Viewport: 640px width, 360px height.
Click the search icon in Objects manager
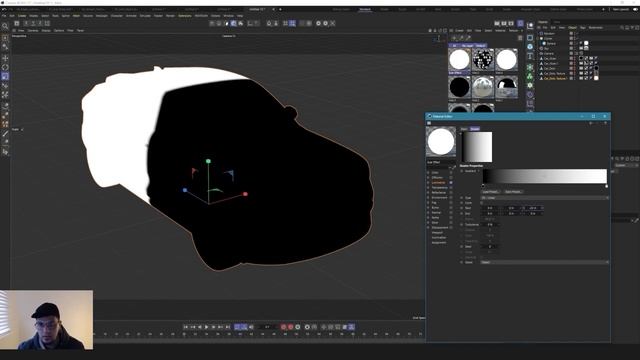(622, 27)
